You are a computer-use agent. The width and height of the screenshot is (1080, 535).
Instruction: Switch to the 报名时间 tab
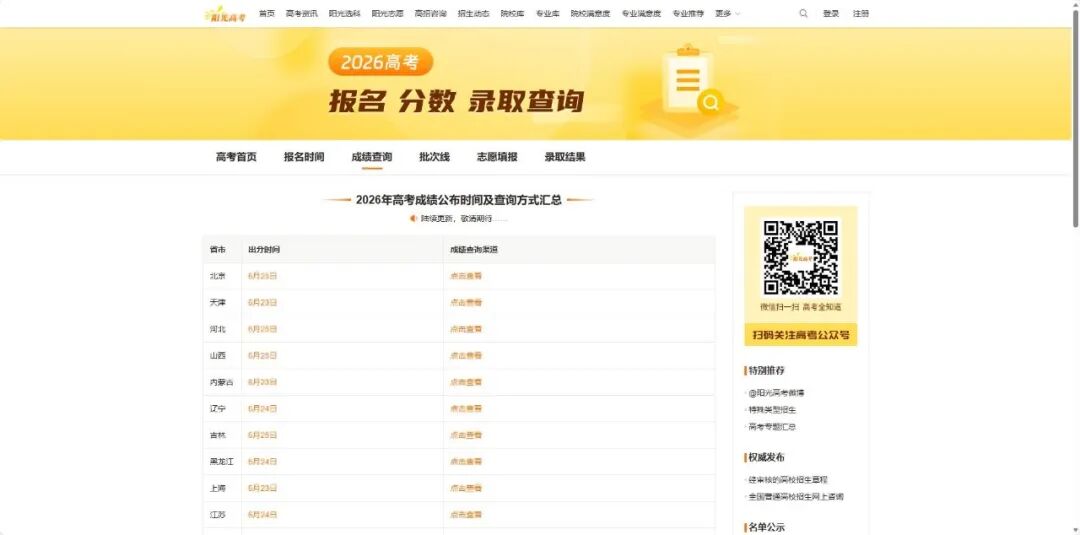pos(304,157)
